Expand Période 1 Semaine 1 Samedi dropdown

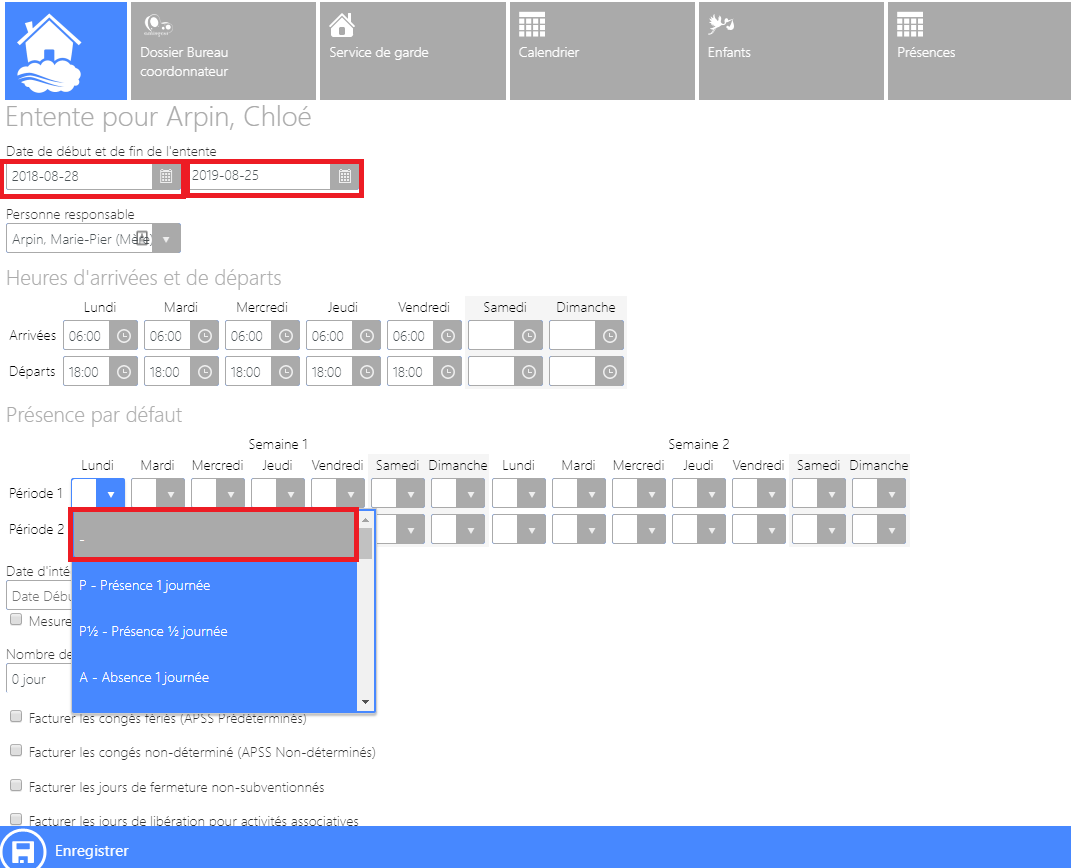(411, 494)
